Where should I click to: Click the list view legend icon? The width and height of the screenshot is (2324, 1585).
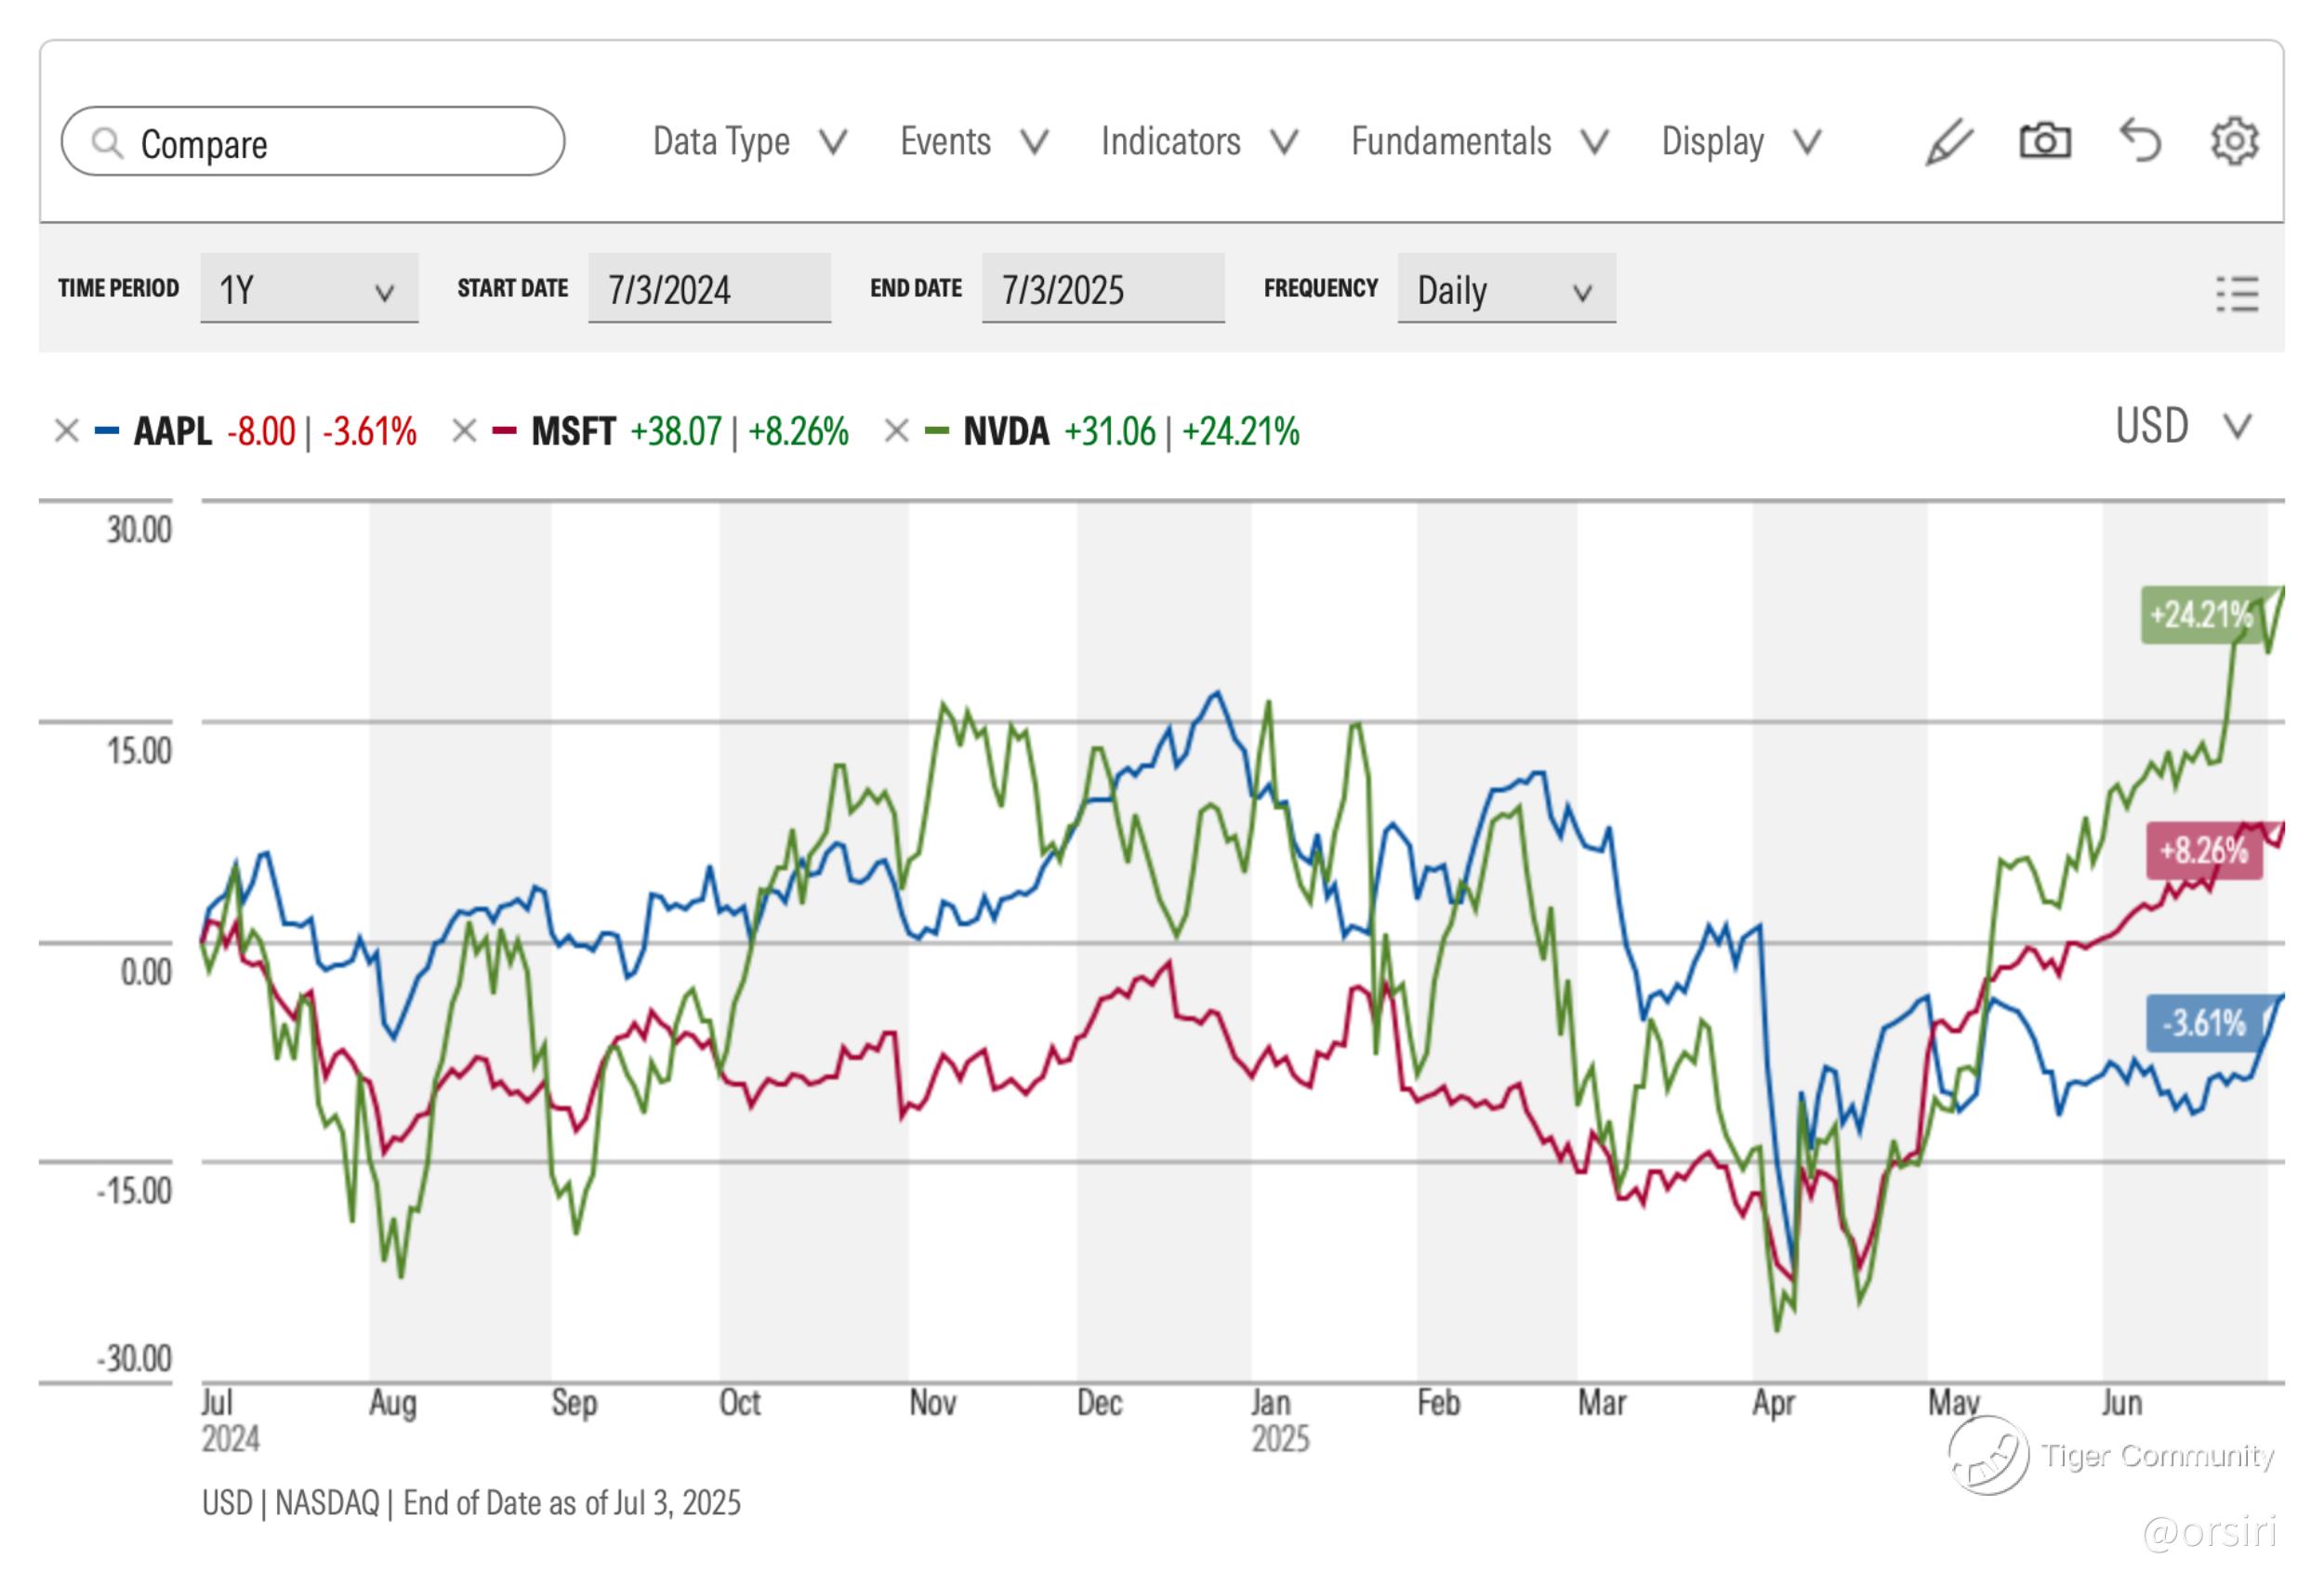tap(2236, 294)
